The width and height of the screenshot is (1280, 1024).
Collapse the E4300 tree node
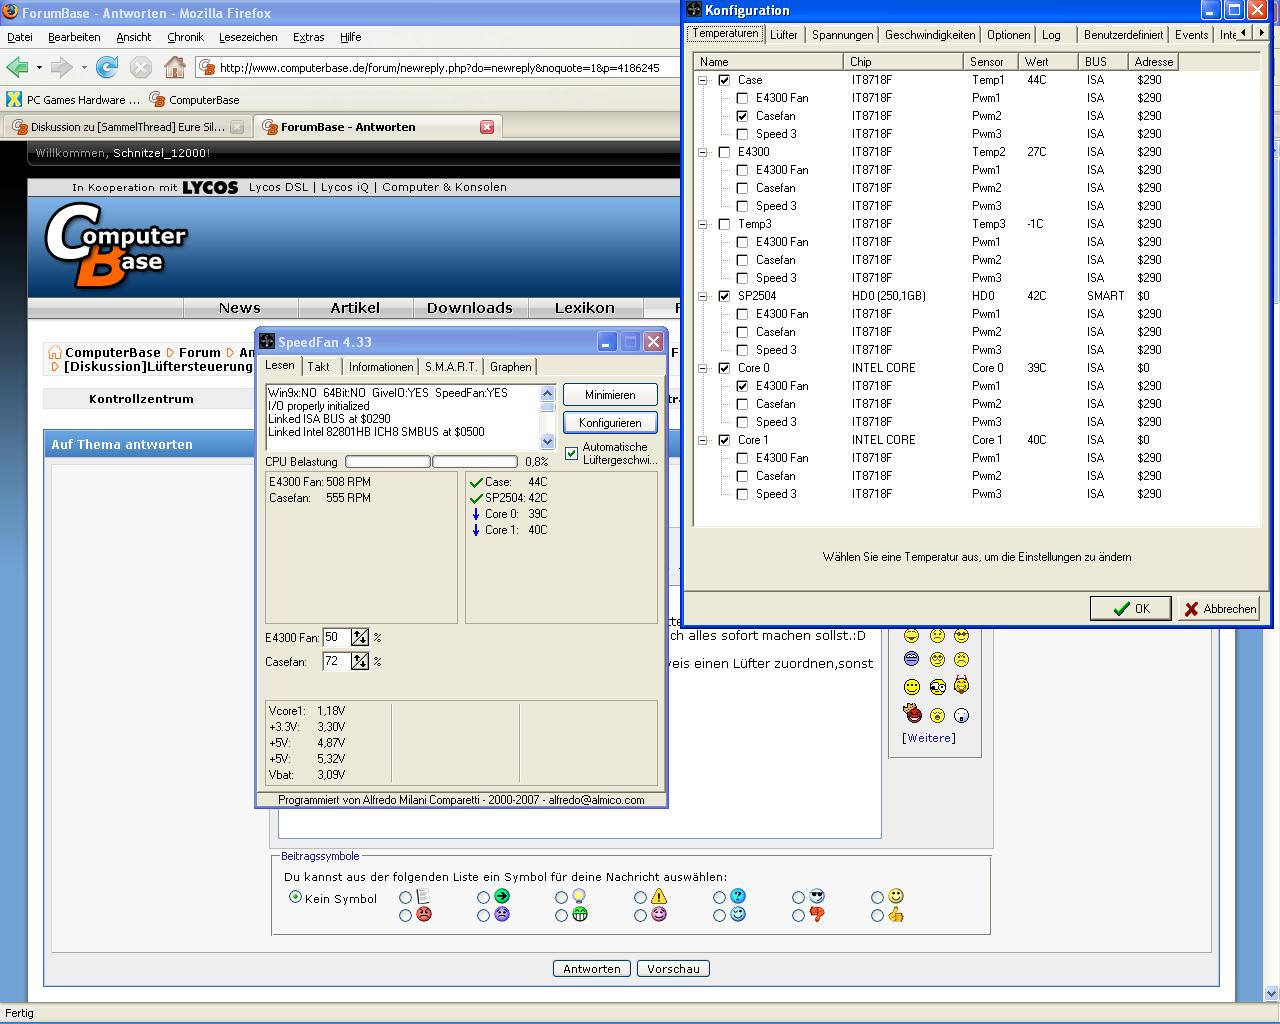(703, 152)
